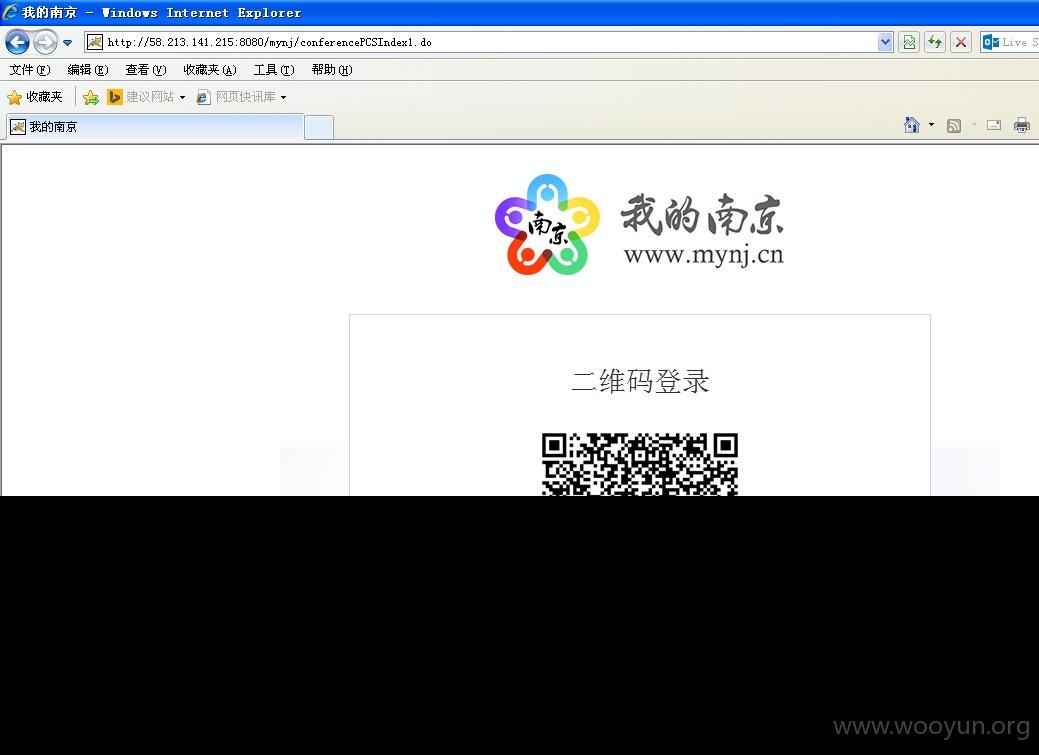The height and width of the screenshot is (755, 1039).
Task: Expand the 建议网站 dropdown arrow
Action: tap(182, 97)
